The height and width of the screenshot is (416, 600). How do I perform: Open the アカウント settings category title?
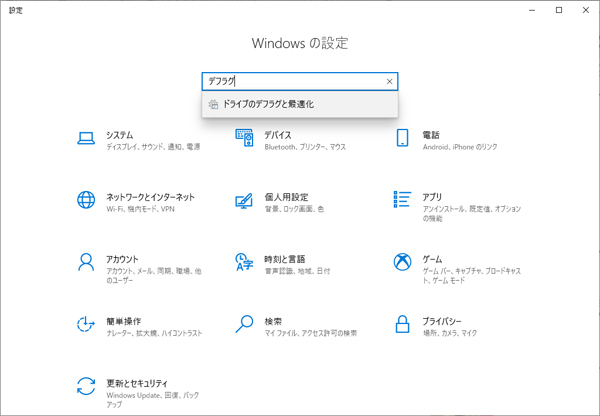[122, 259]
